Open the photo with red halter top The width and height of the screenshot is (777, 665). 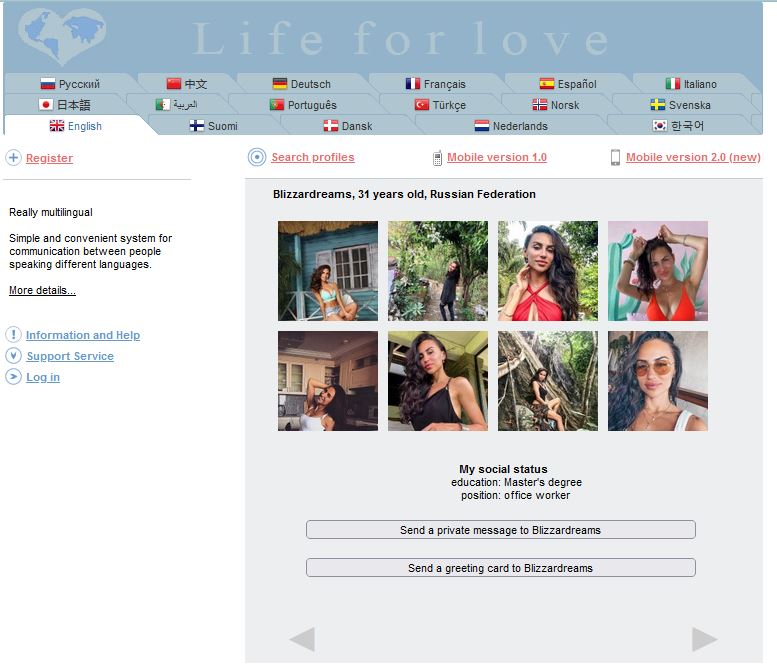(x=548, y=271)
